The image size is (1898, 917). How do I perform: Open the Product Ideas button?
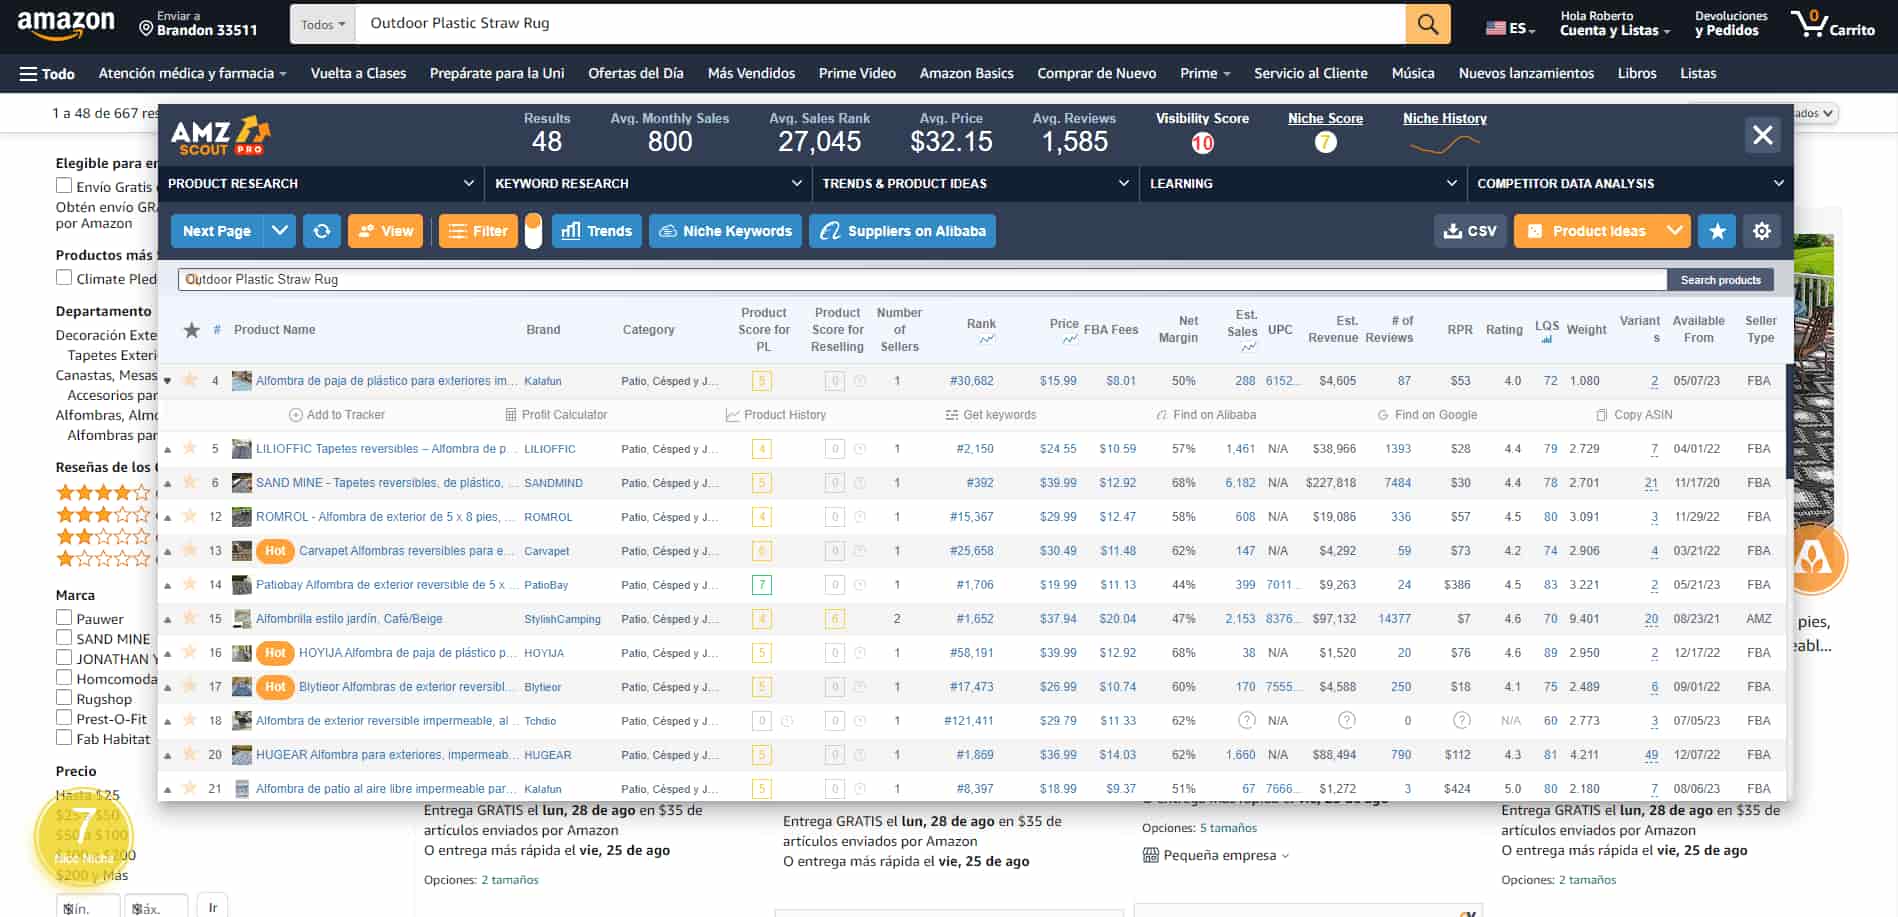pyautogui.click(x=1587, y=231)
